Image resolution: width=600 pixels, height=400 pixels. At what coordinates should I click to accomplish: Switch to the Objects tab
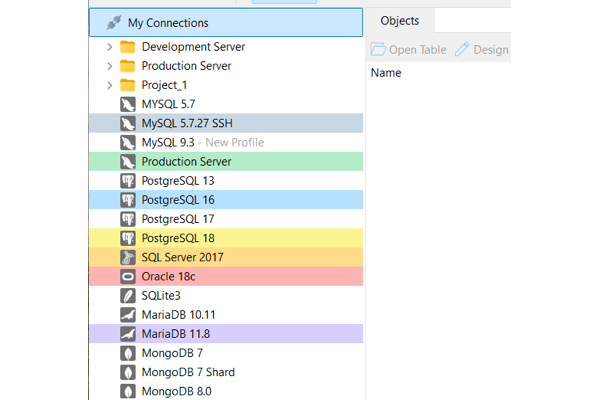pyautogui.click(x=399, y=21)
